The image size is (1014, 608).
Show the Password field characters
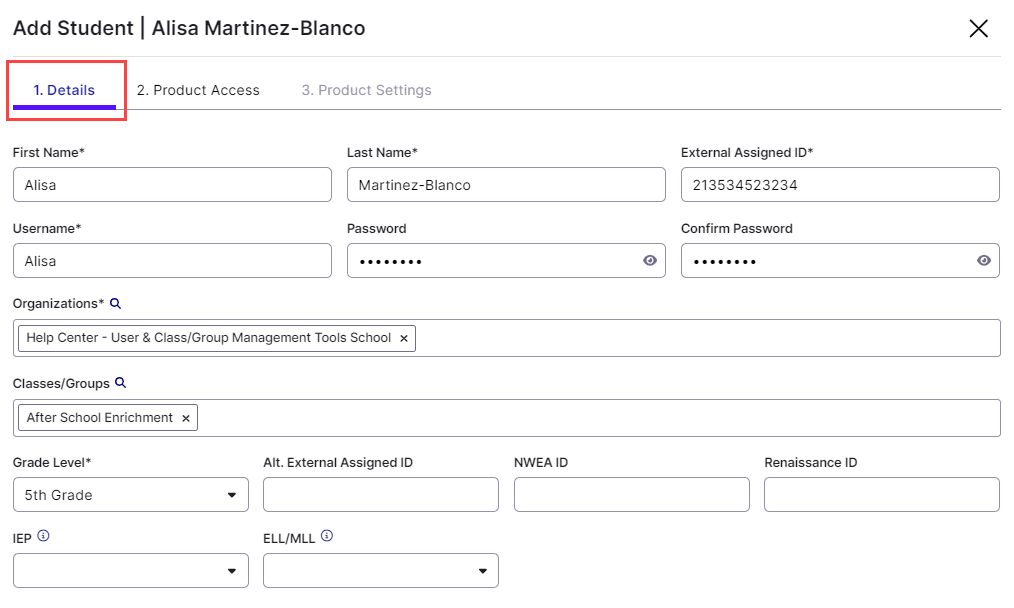point(650,260)
